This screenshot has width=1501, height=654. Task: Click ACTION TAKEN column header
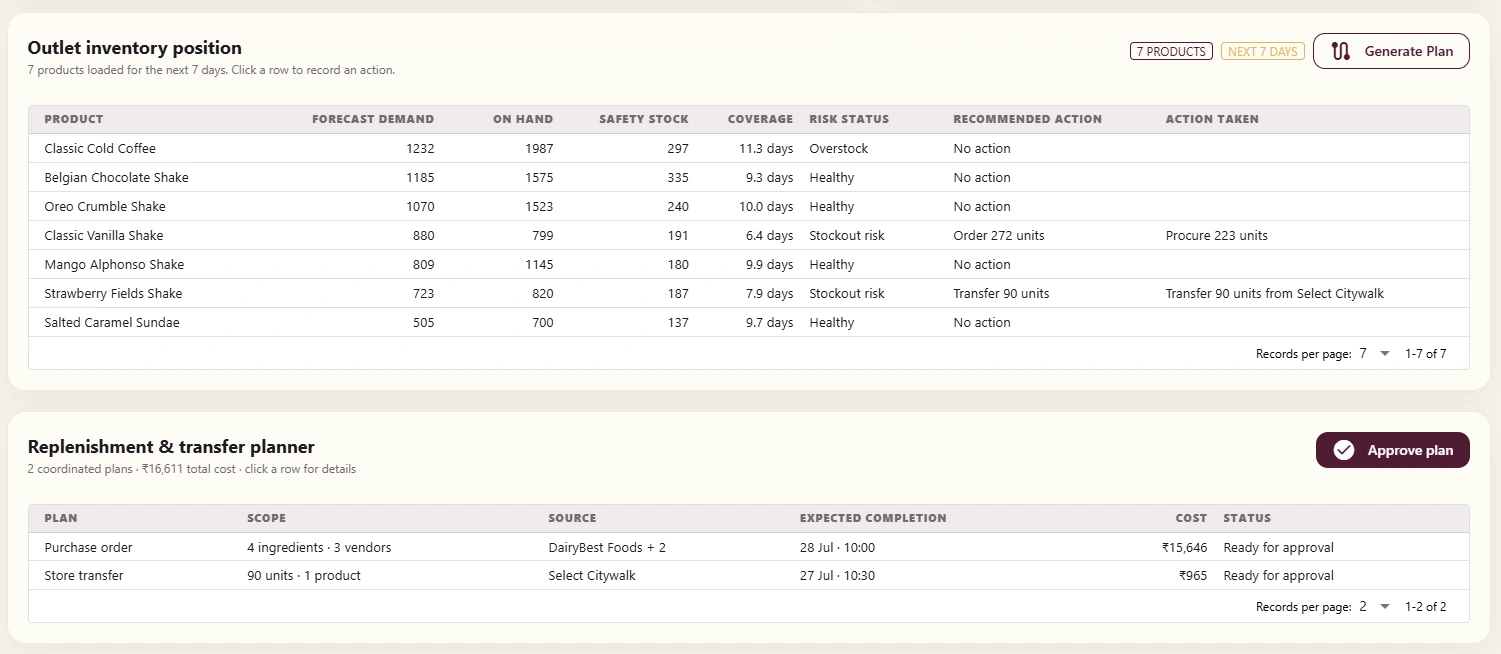point(1212,119)
